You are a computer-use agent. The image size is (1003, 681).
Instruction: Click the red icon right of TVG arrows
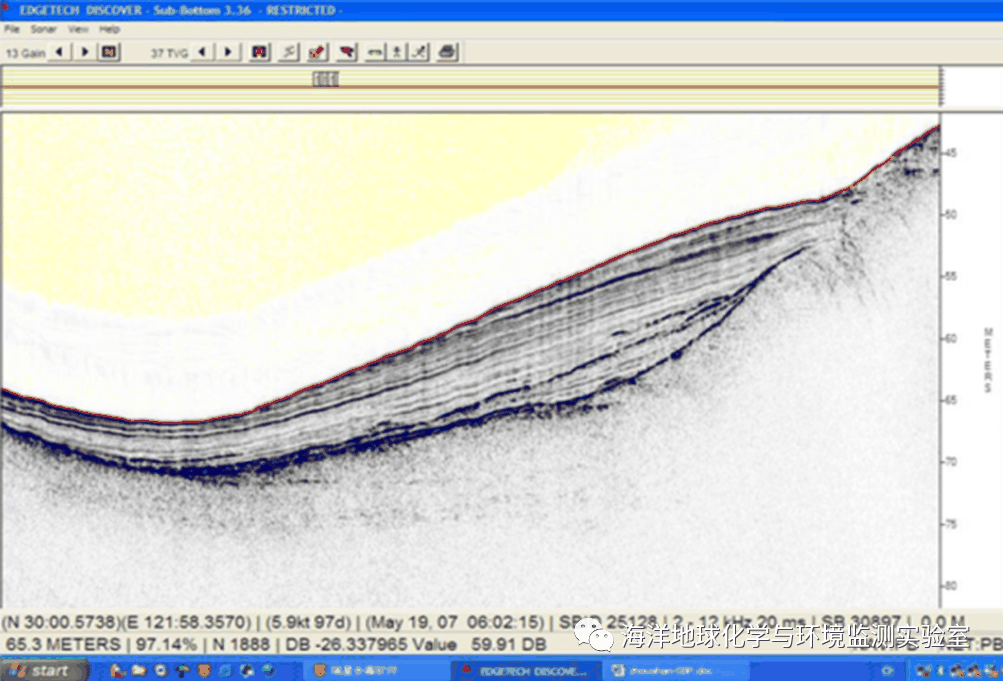(x=260, y=51)
